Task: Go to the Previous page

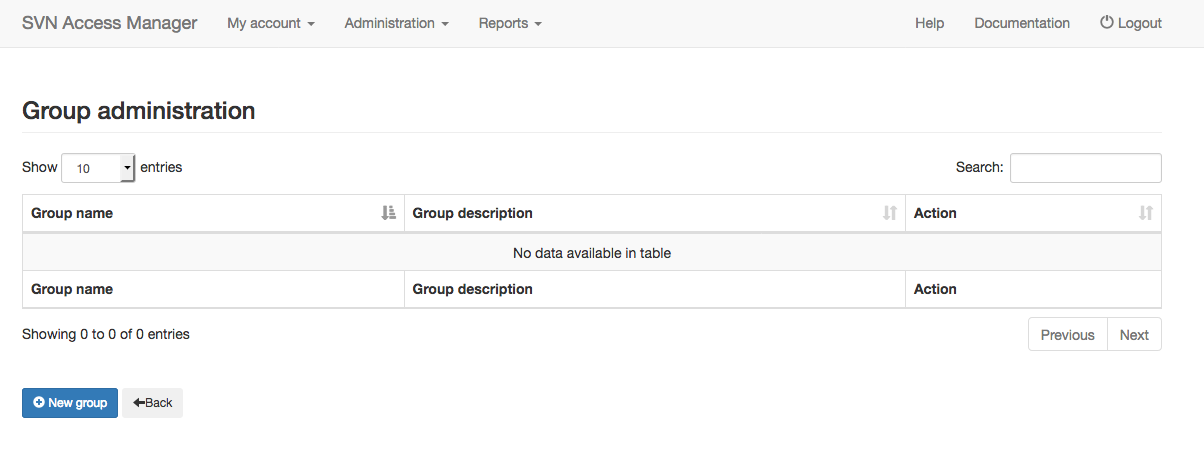Action: pos(1067,335)
